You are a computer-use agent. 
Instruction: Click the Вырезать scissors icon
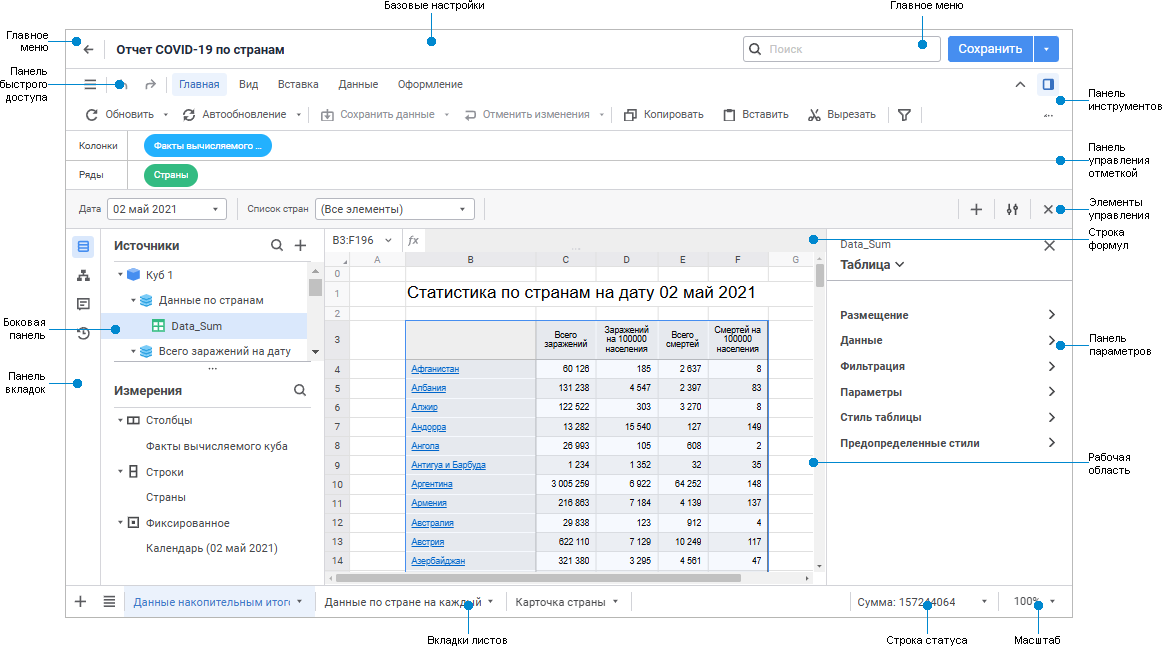click(814, 115)
